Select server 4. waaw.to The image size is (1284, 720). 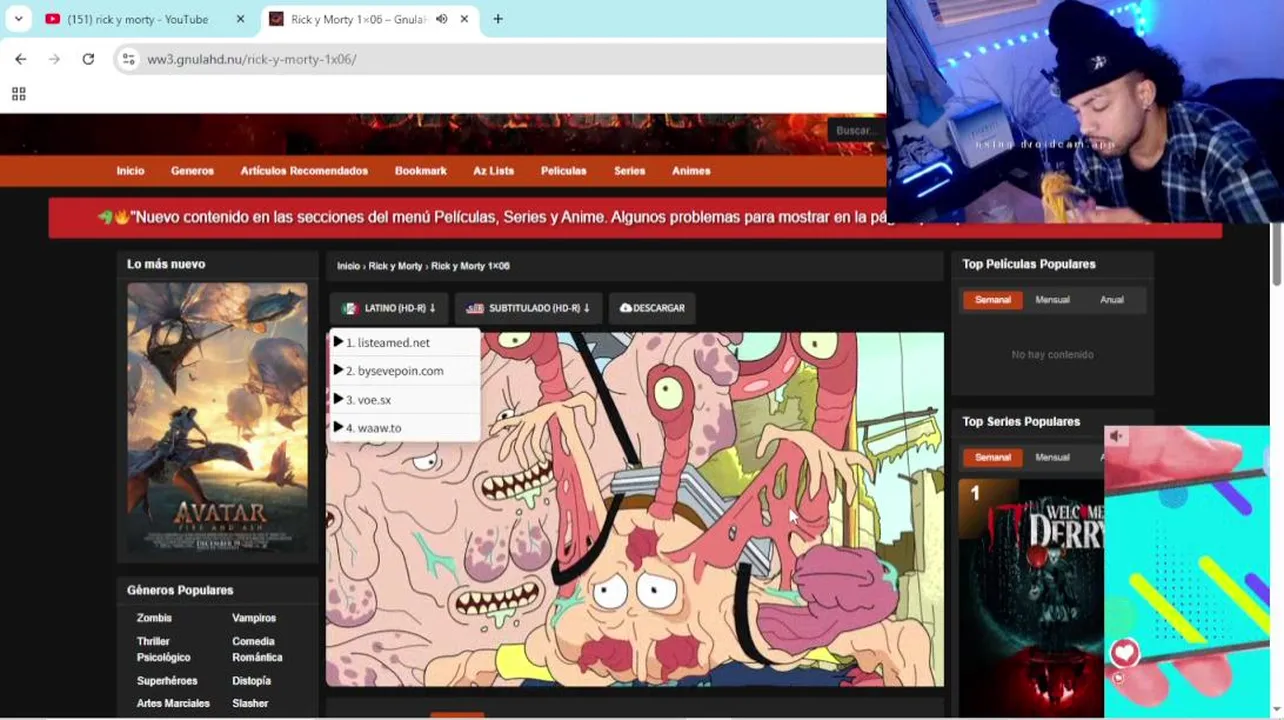(x=405, y=428)
